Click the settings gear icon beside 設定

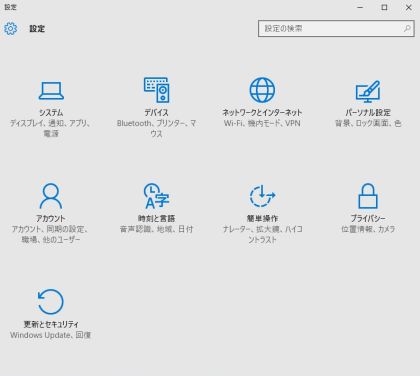(x=10, y=29)
